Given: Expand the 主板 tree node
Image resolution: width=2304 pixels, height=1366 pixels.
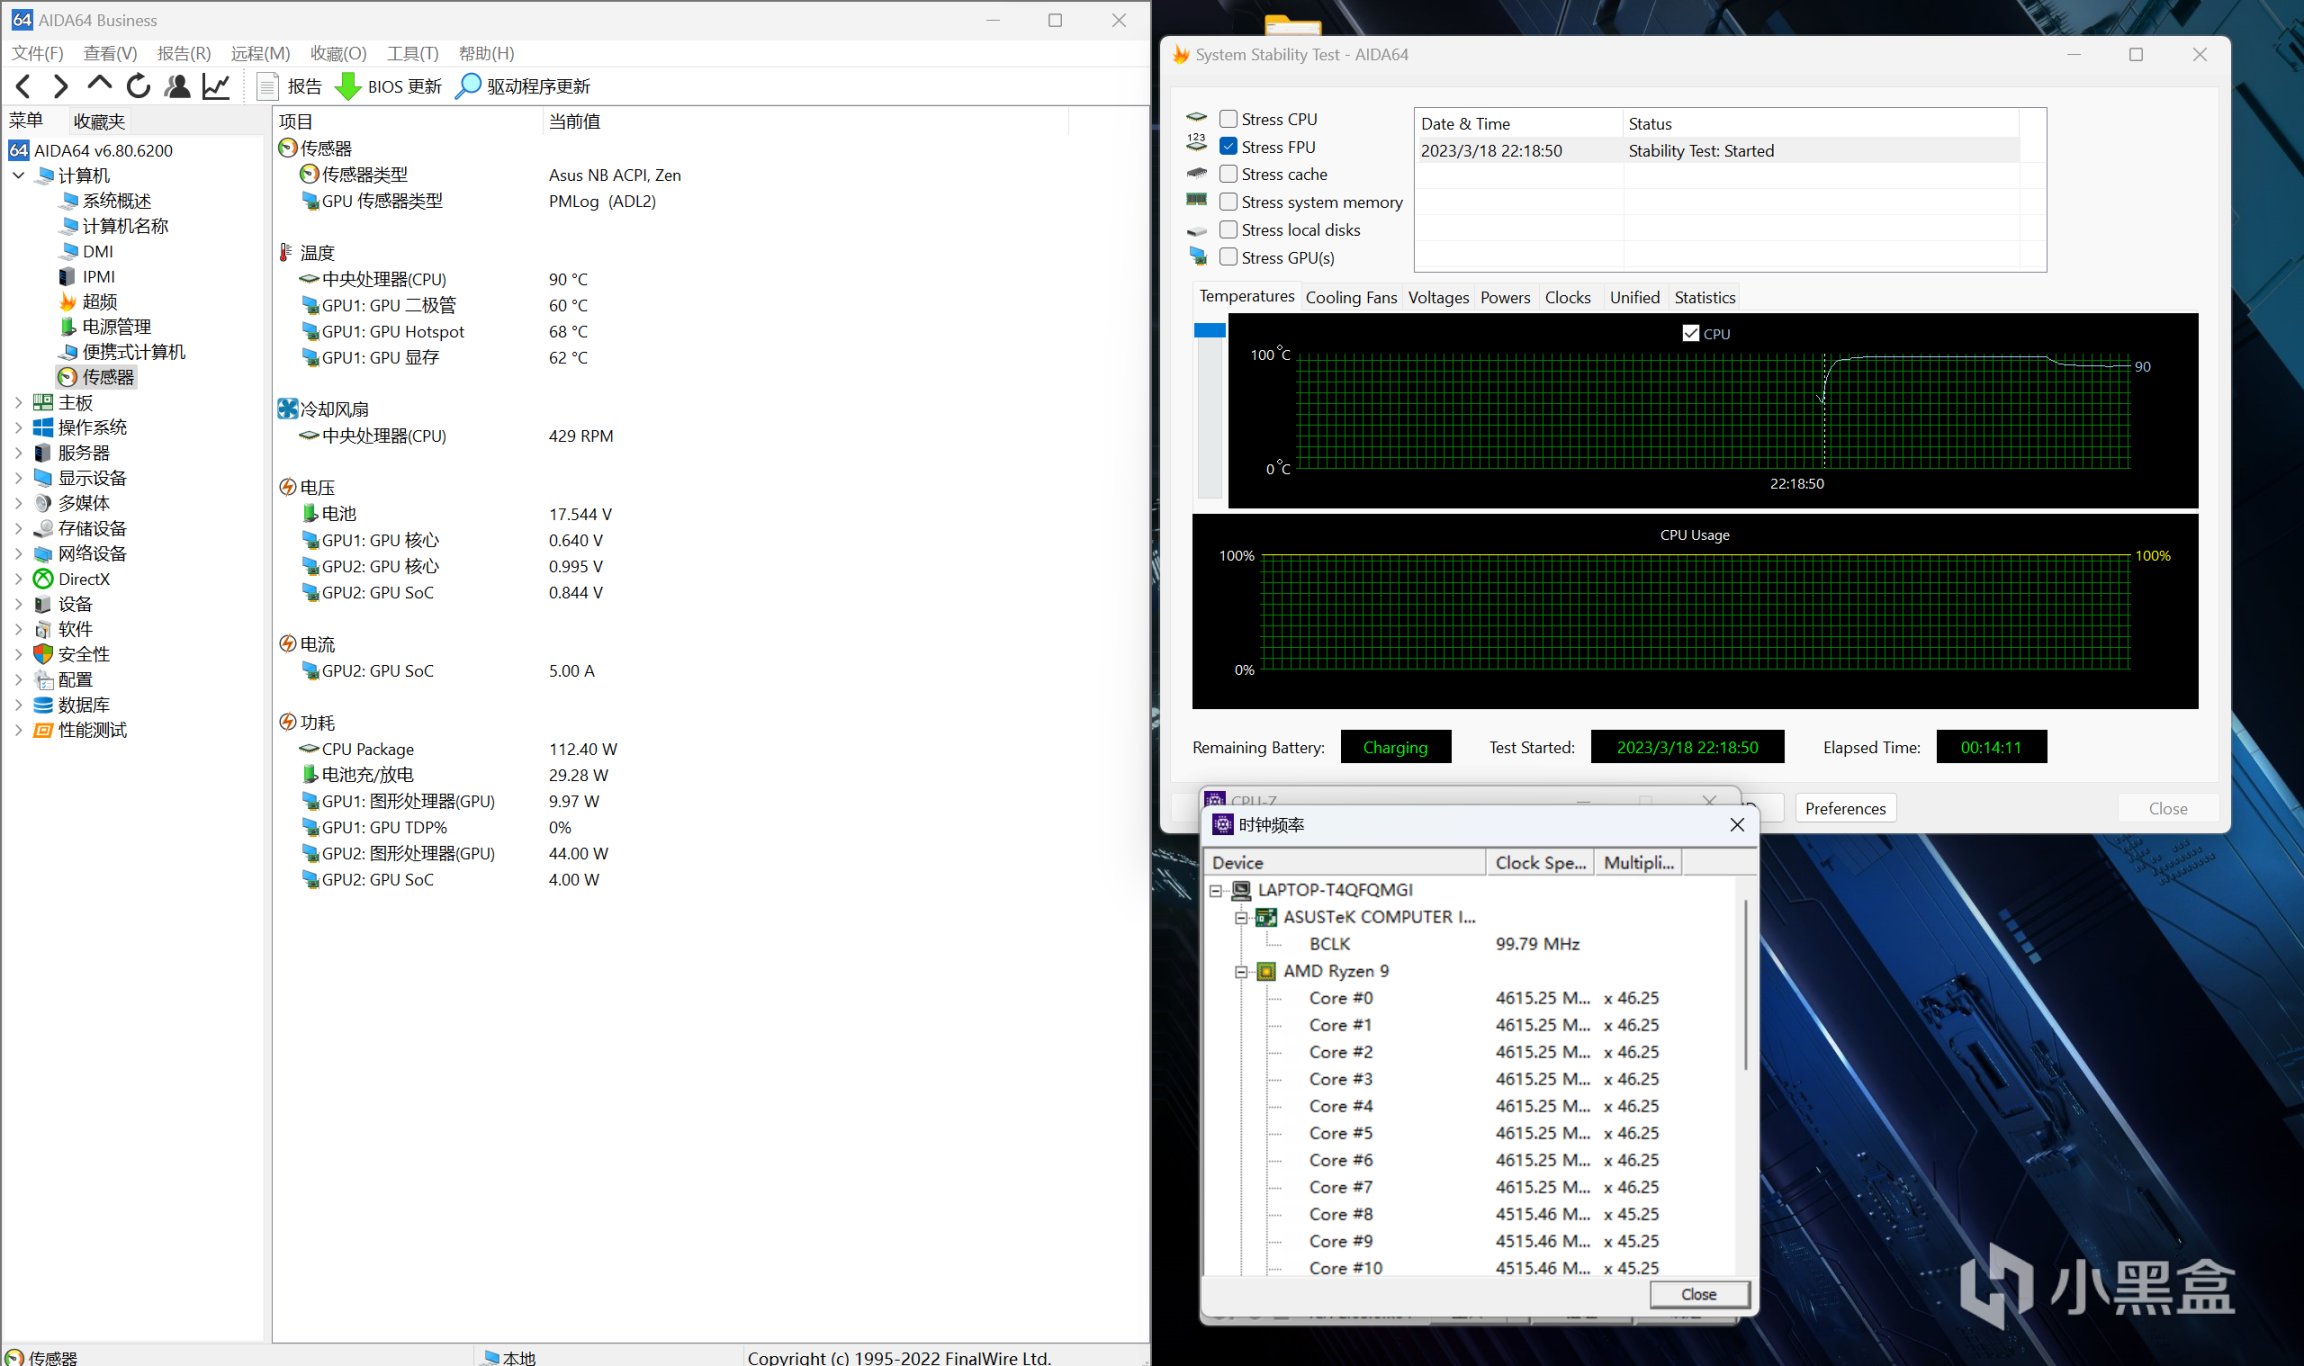Looking at the screenshot, I should (18, 403).
